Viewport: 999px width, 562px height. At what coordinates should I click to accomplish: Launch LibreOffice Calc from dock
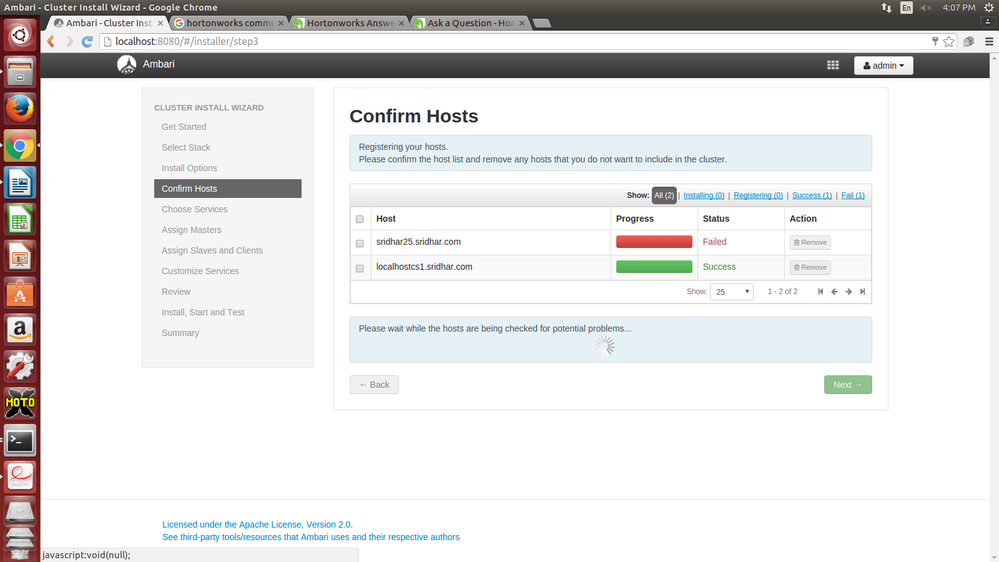[20, 220]
